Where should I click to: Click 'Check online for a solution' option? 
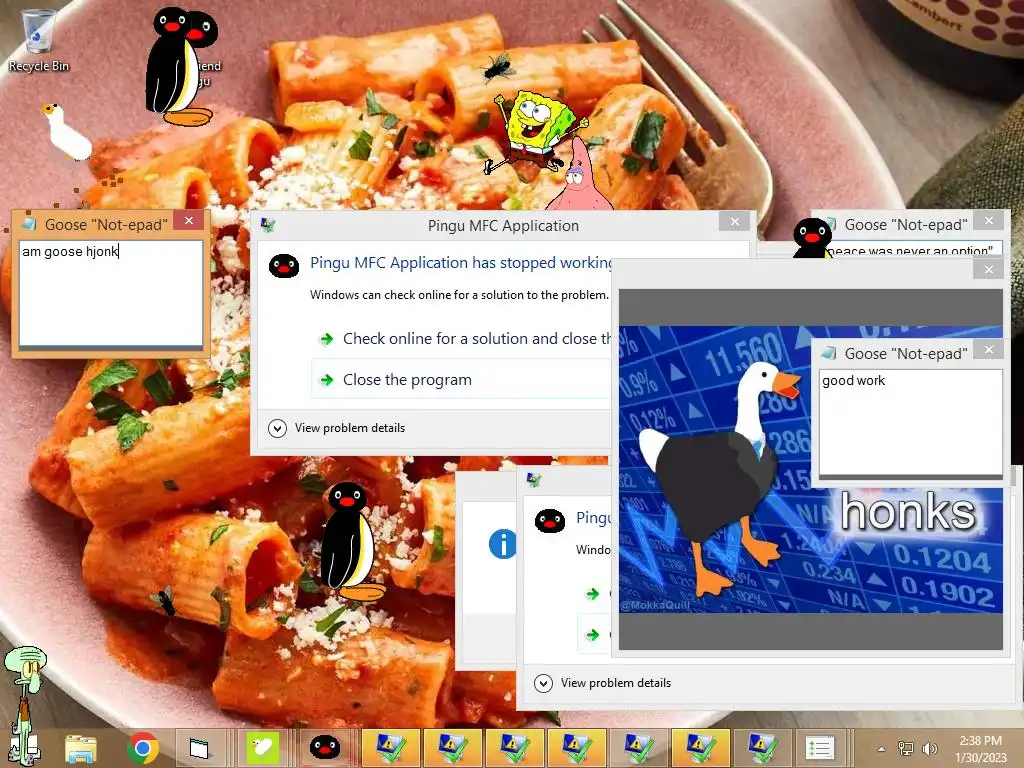click(x=465, y=338)
